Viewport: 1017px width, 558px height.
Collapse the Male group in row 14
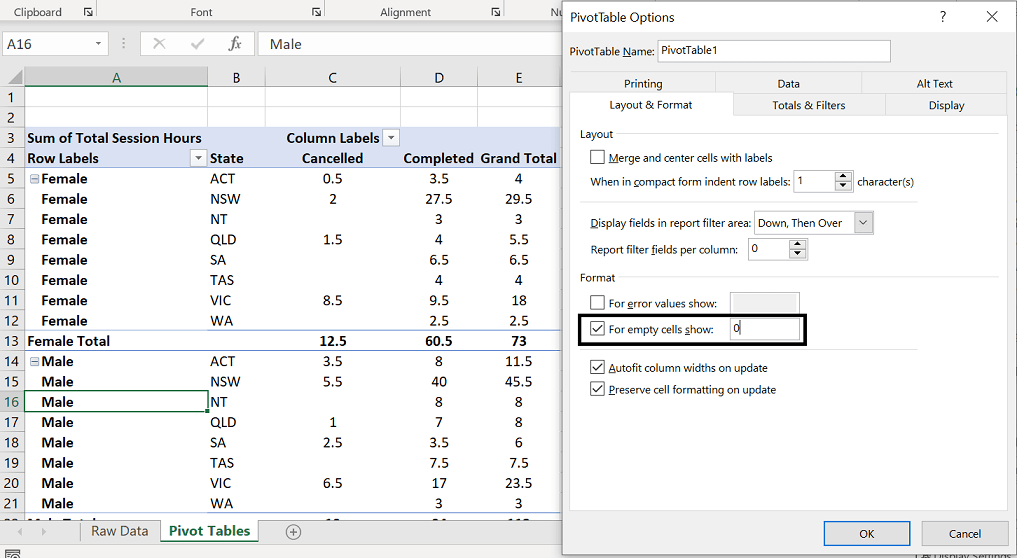pyautogui.click(x=34, y=361)
